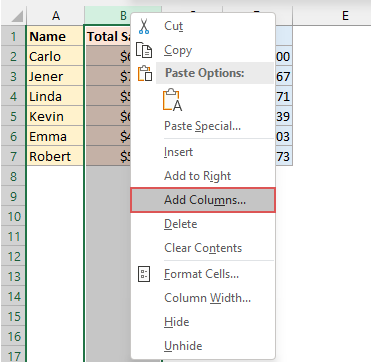Screen dimensions: 371x362
Task: Select row 6 header
Action: [13, 136]
